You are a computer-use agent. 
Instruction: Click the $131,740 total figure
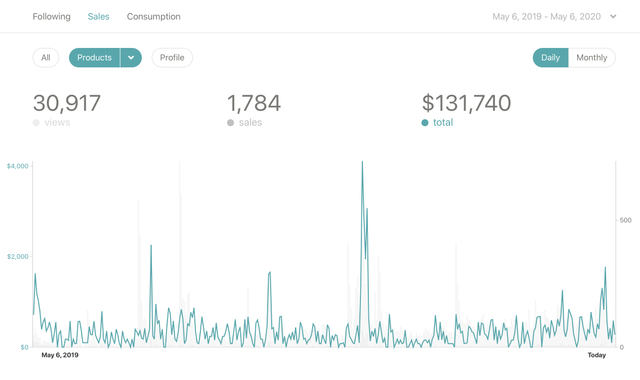(x=466, y=103)
